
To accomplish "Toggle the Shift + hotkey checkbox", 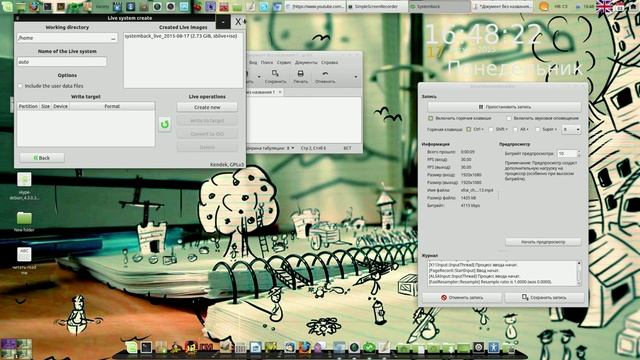I will 491,129.
